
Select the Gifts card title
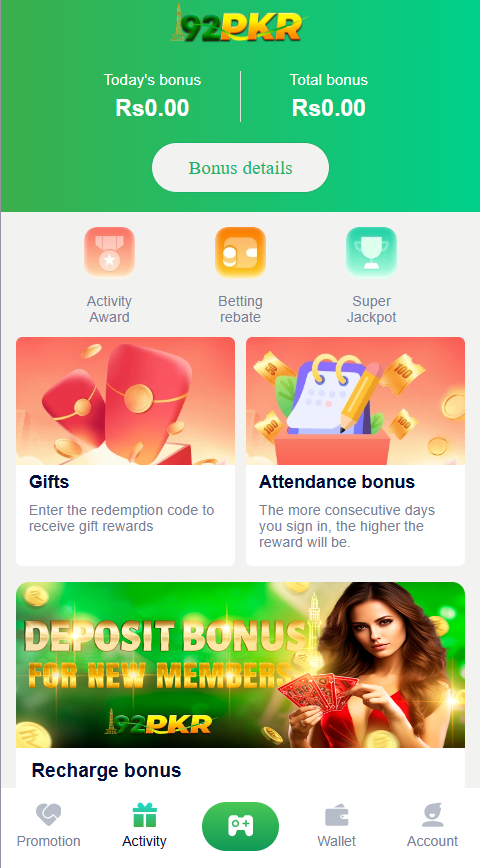pyautogui.click(x=49, y=482)
